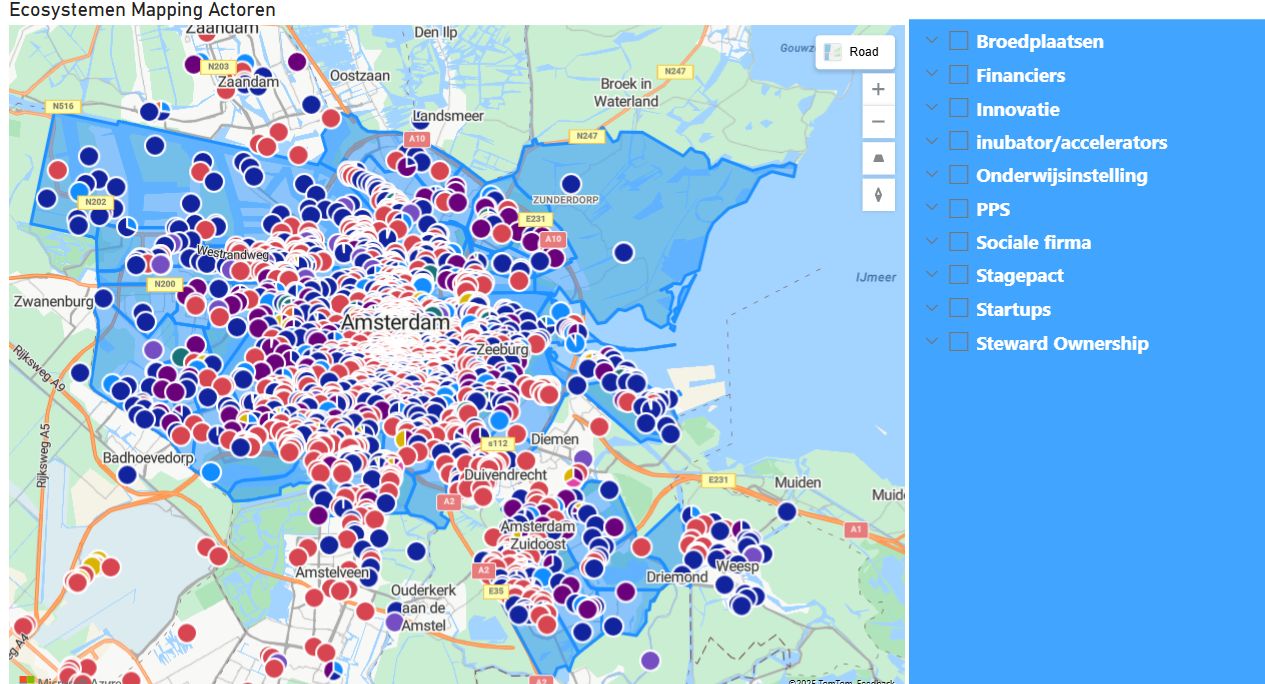The width and height of the screenshot is (1265, 684).
Task: Zoom in on the map
Action: 878,89
